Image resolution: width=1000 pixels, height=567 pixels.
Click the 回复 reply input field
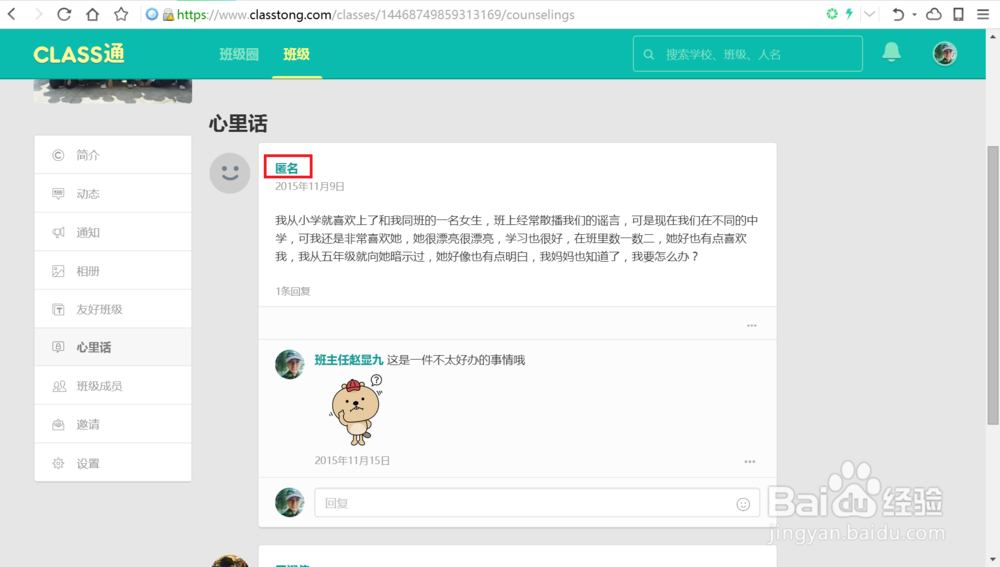coord(537,503)
